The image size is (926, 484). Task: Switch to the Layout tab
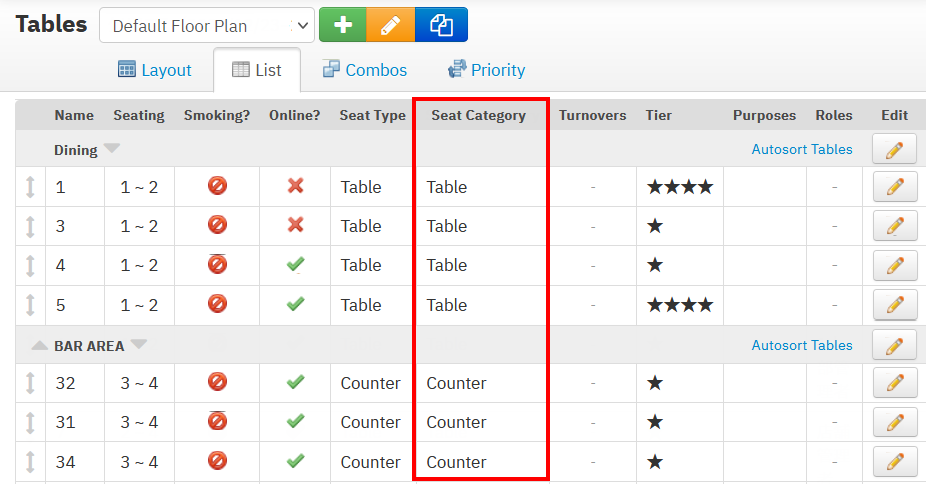click(x=155, y=70)
